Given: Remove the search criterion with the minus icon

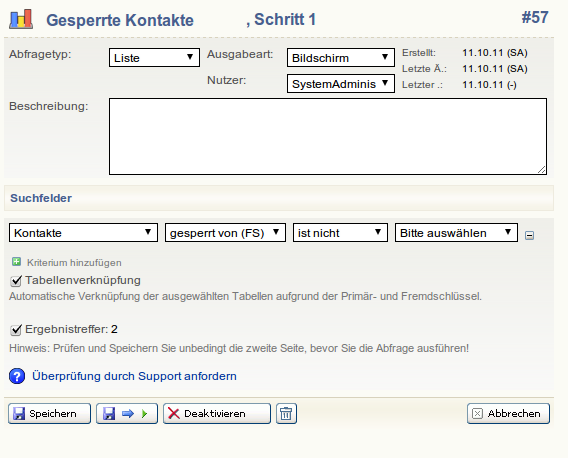Looking at the screenshot, I should pos(529,236).
